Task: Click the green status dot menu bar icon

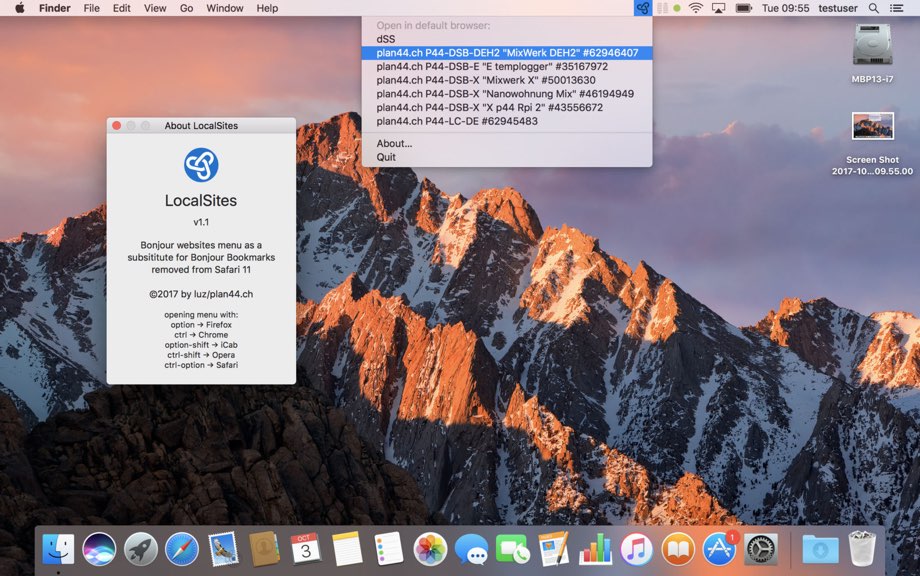Action: tap(677, 8)
